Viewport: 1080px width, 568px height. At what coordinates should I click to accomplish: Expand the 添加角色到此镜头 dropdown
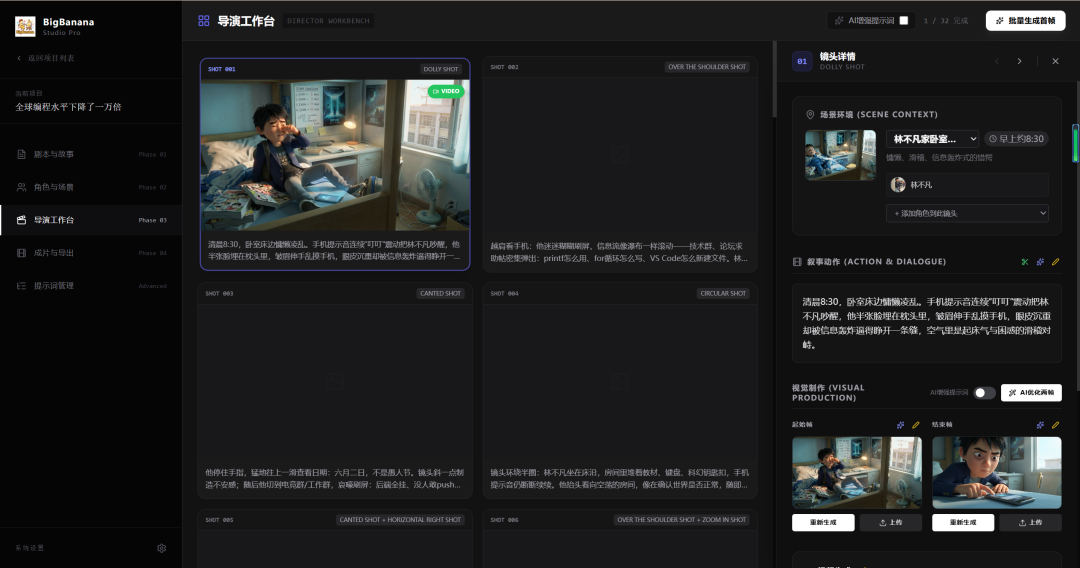click(967, 213)
